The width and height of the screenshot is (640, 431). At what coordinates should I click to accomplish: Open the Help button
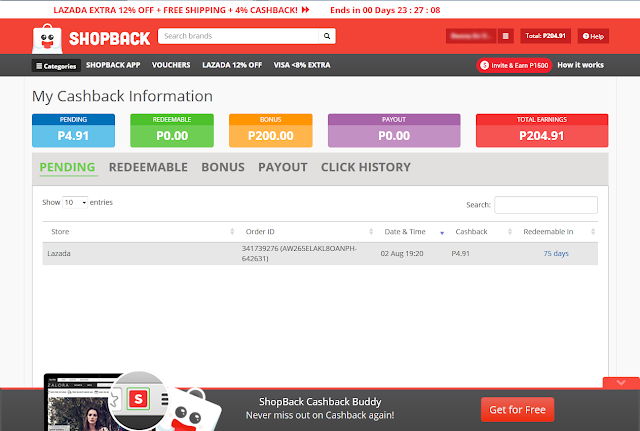click(593, 36)
